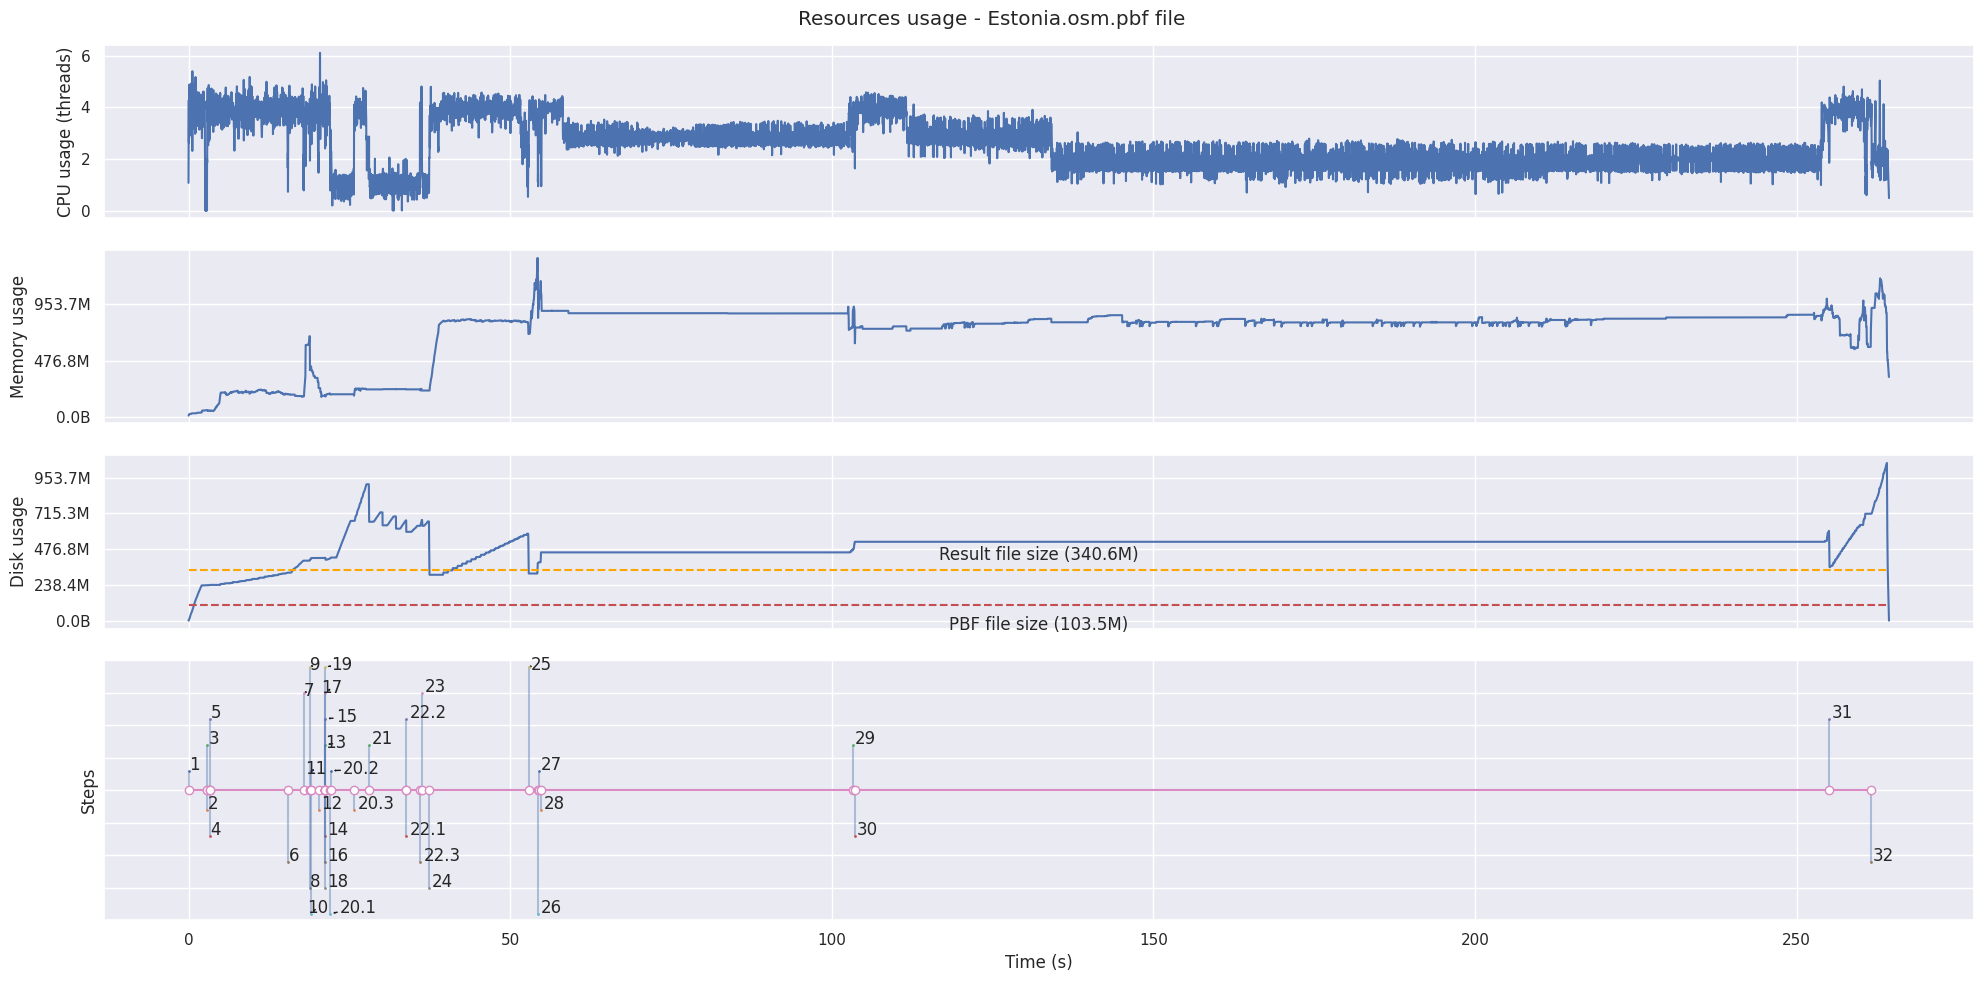Click the '100' tick on the time axis
The height and width of the screenshot is (982, 1984).
pos(832,940)
